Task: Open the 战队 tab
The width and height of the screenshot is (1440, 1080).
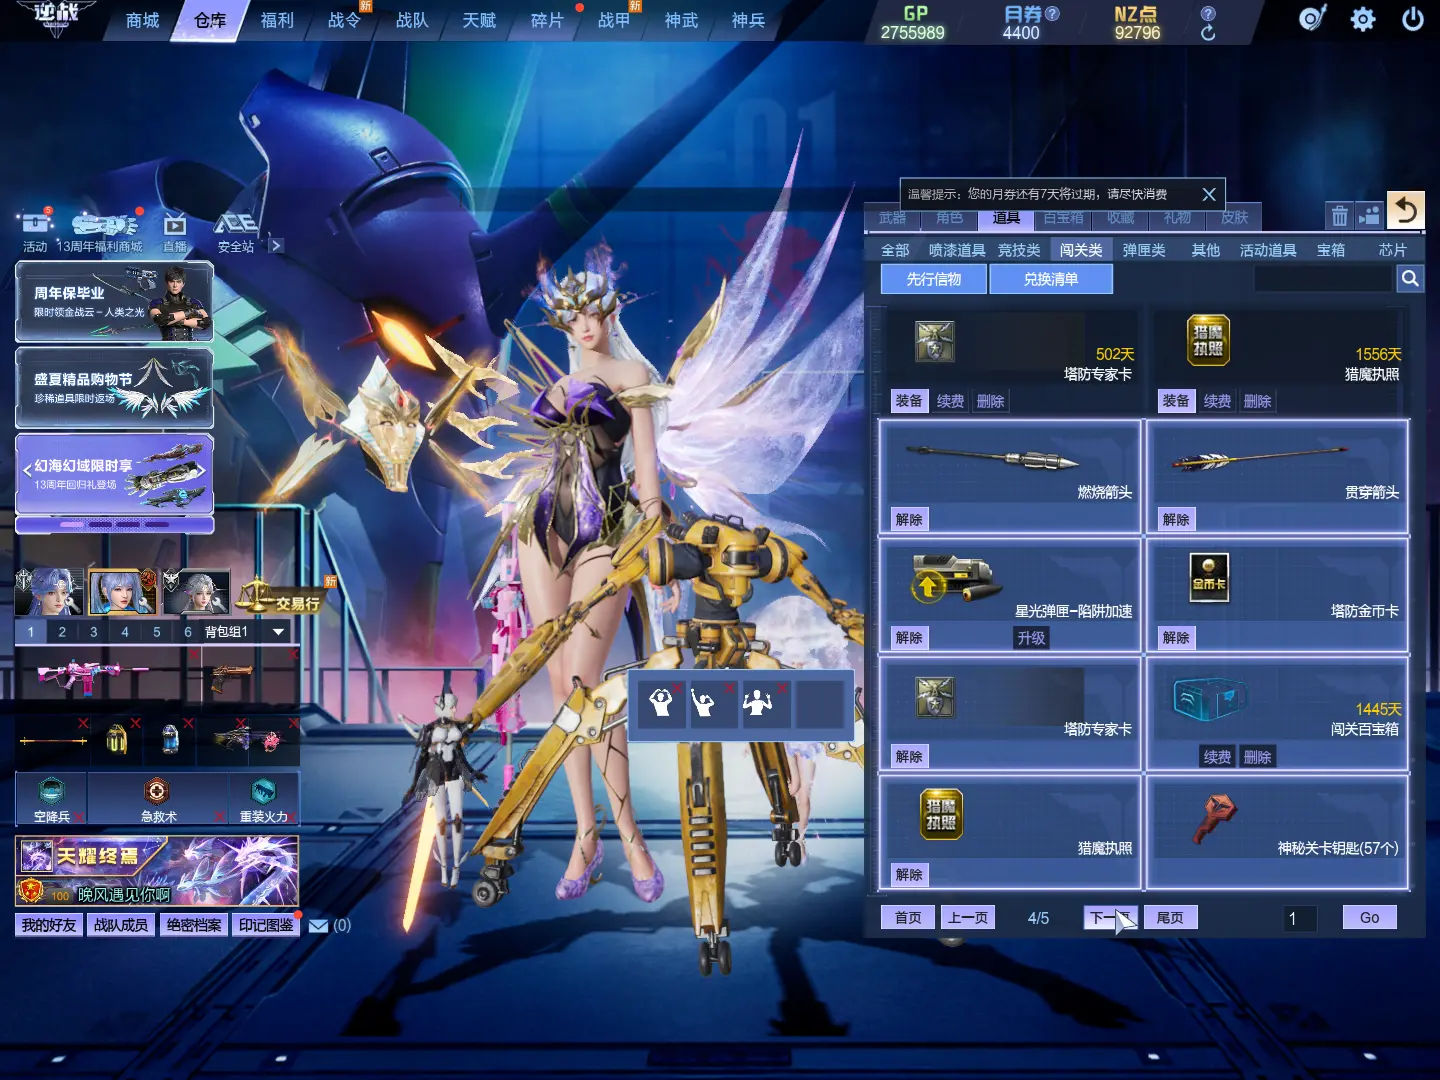Action: 412,20
